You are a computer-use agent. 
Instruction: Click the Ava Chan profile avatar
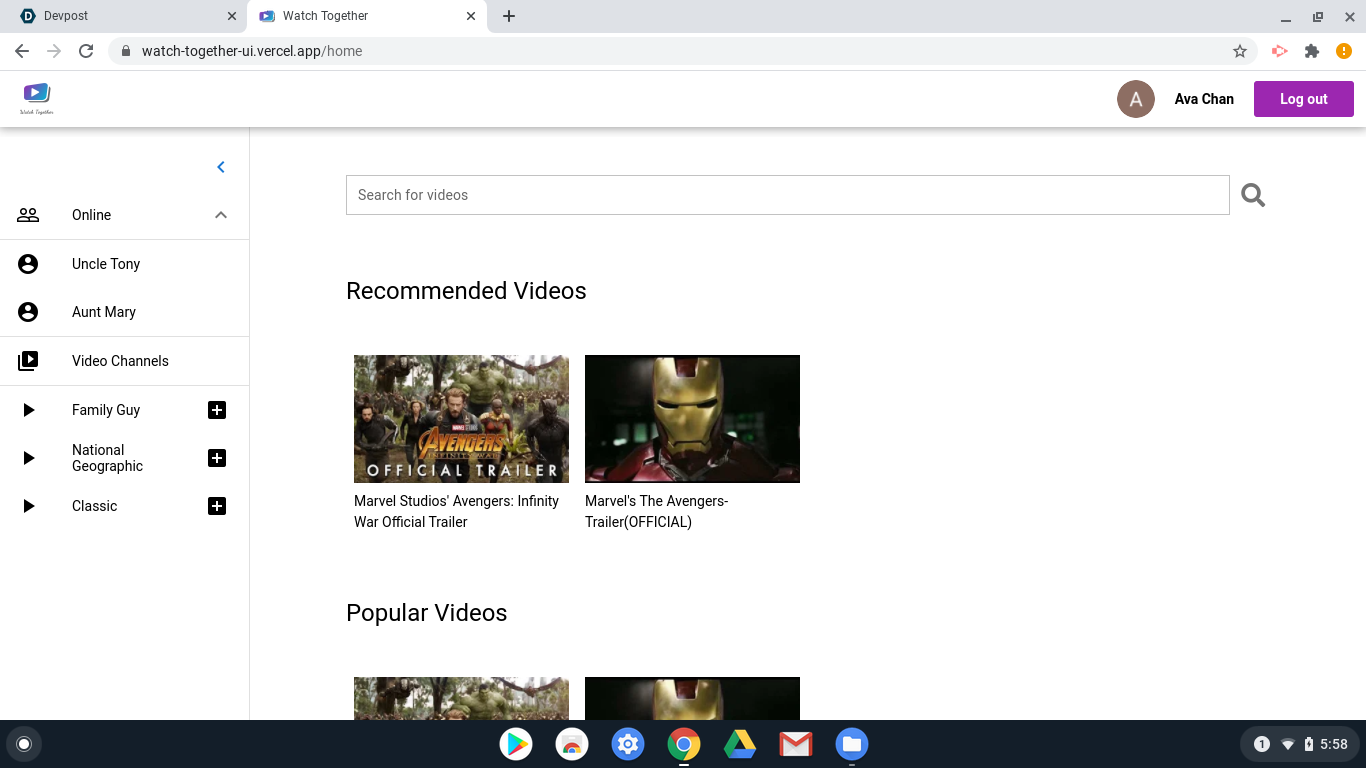(x=1136, y=99)
